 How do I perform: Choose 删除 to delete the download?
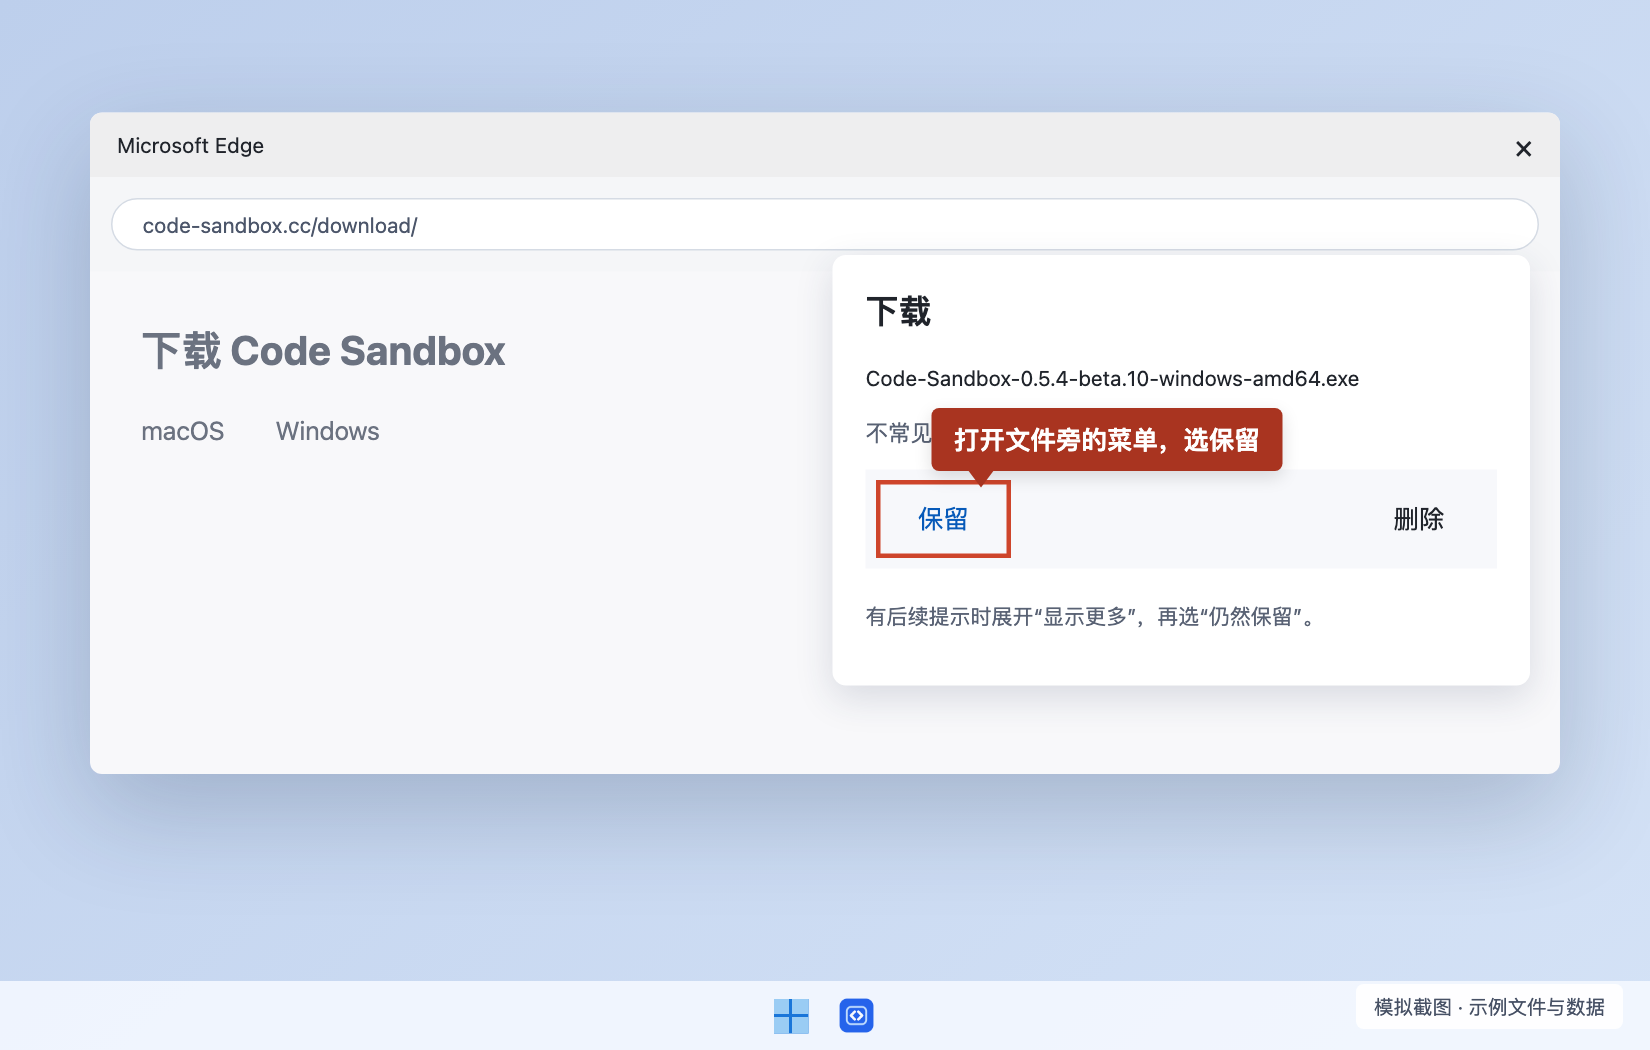[1418, 519]
